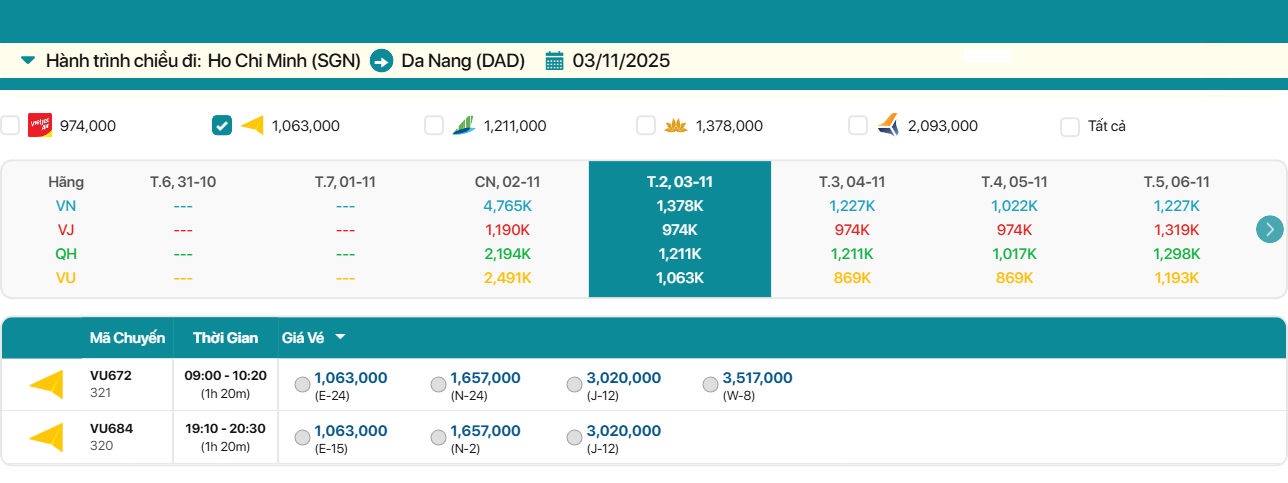This screenshot has width=1288, height=483.
Task: Click the Vietravel logo on flight VU684
Action: 46,437
